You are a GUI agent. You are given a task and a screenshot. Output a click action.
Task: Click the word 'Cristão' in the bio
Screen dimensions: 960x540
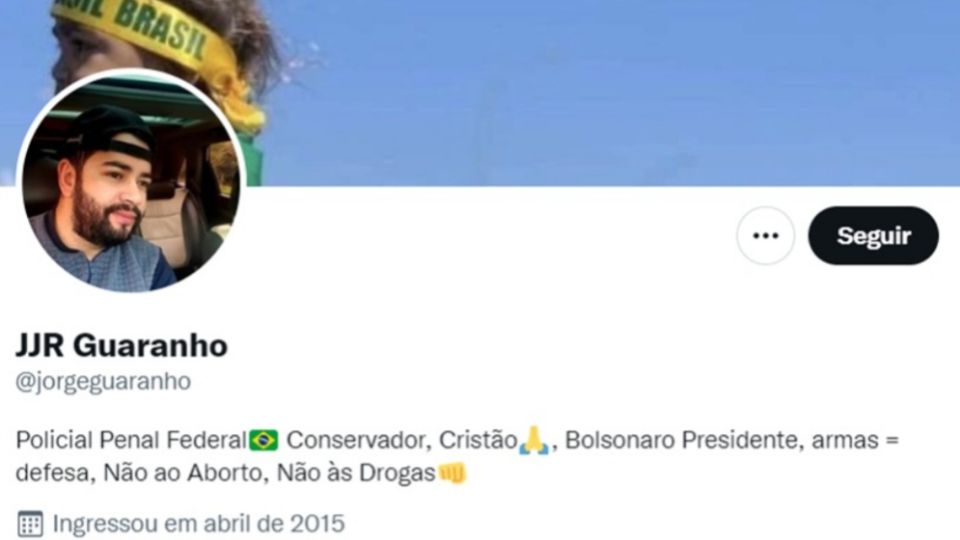pos(478,440)
